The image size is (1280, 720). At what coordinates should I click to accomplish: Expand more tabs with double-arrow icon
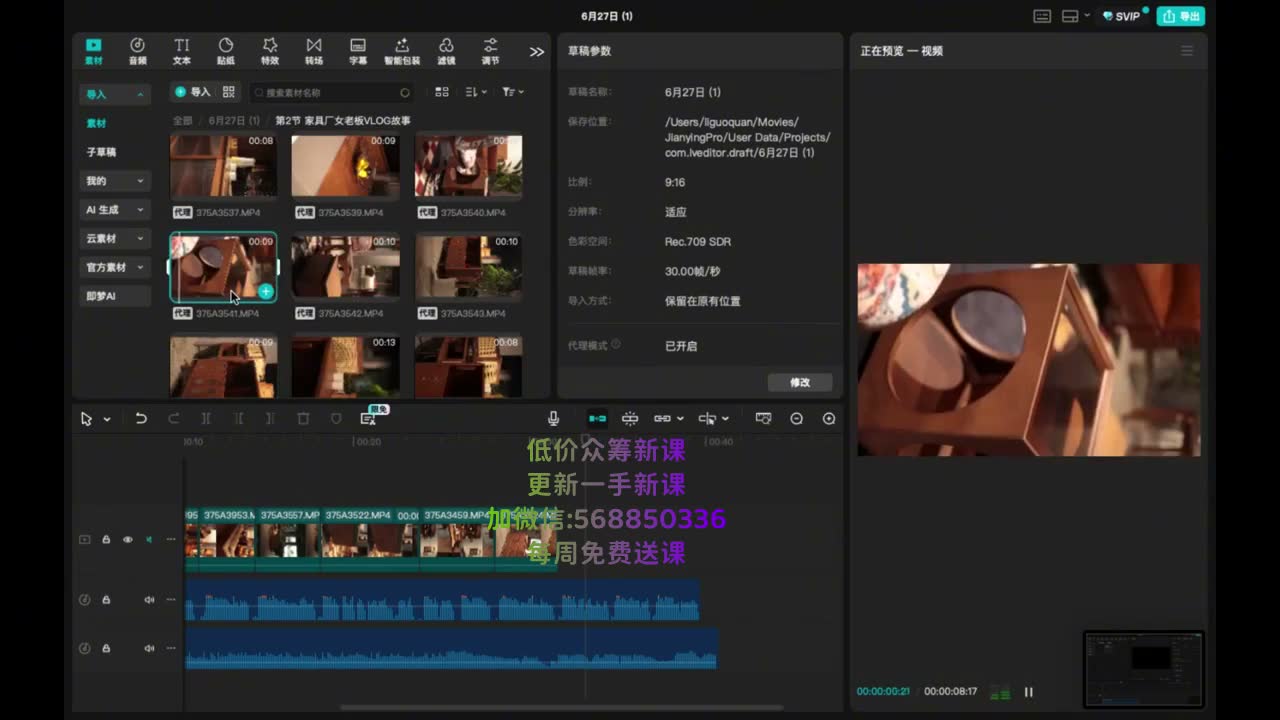537,52
